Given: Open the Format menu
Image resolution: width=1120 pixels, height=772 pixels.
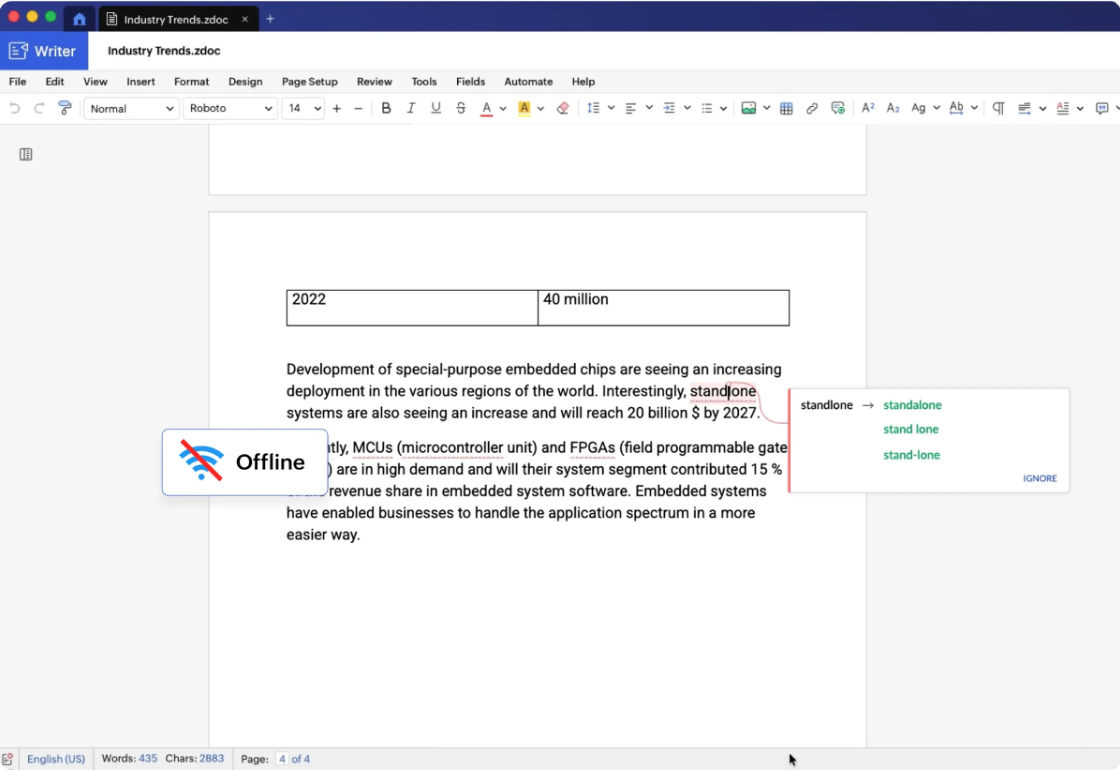Looking at the screenshot, I should 191,81.
